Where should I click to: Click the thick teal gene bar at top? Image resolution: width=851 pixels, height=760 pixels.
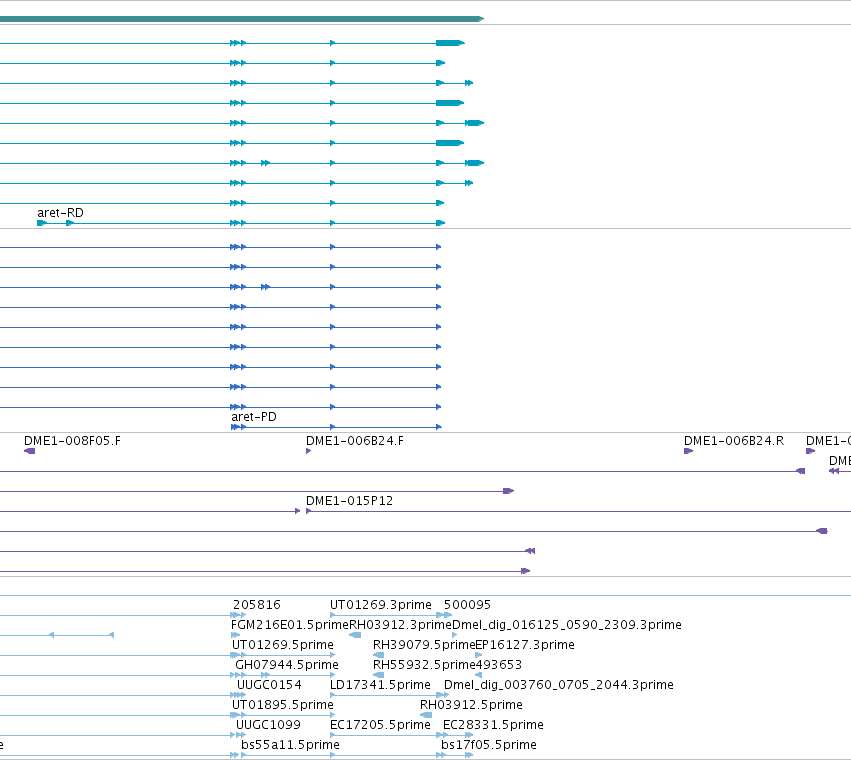point(242,19)
